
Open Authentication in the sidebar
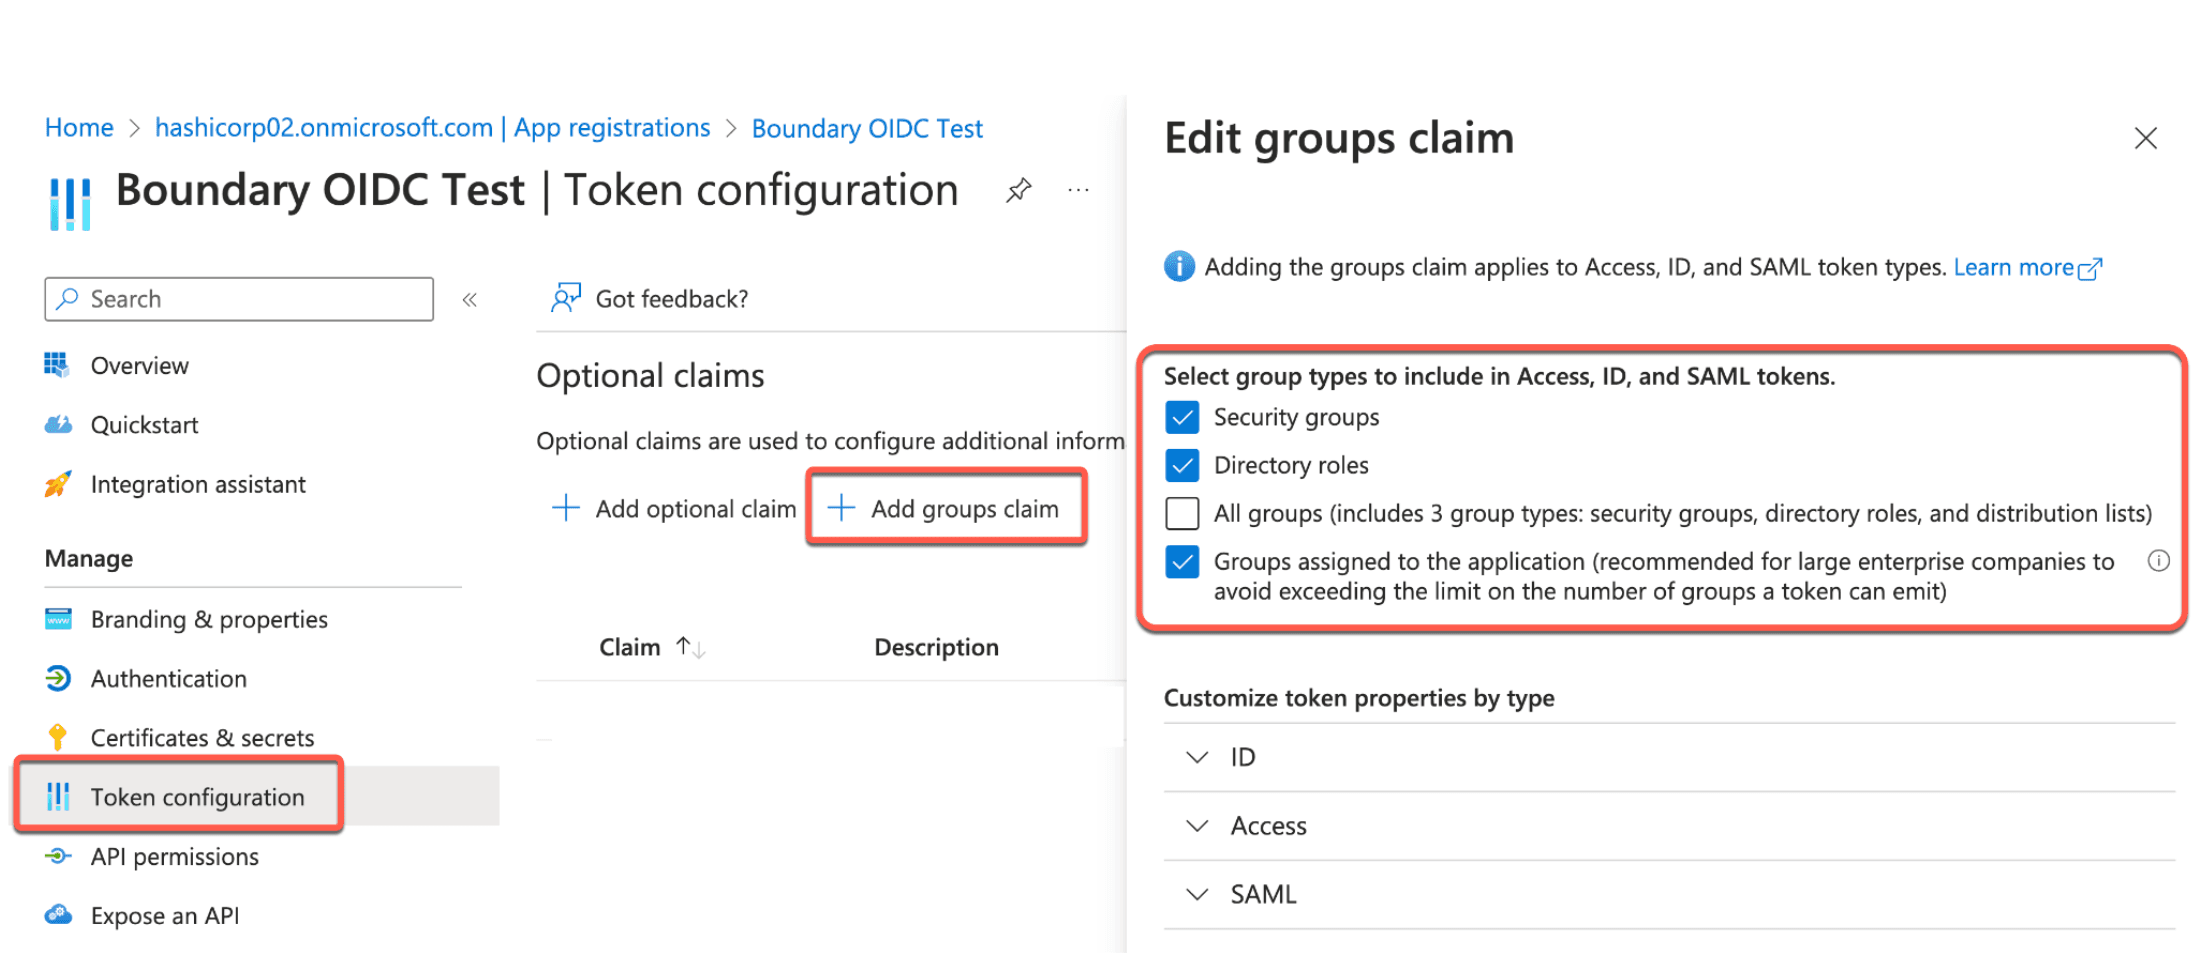(169, 678)
